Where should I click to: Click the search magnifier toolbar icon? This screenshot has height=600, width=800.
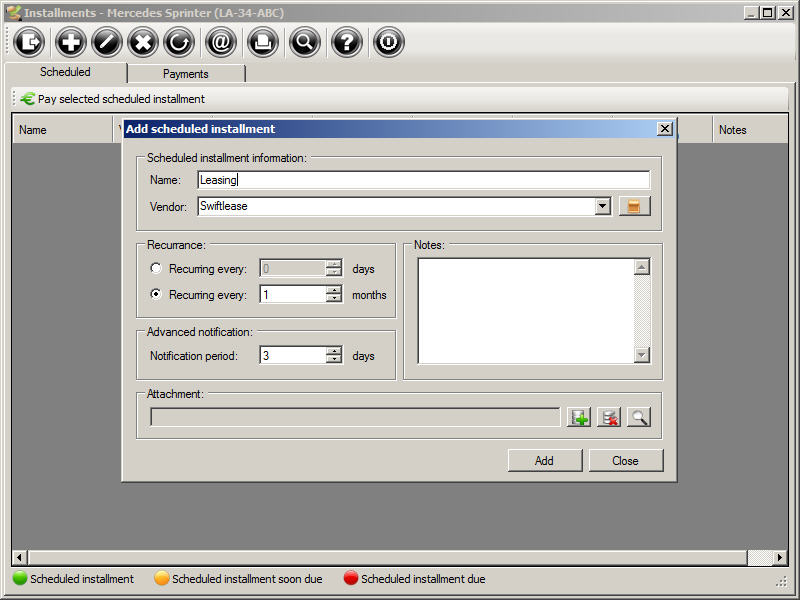coord(304,42)
